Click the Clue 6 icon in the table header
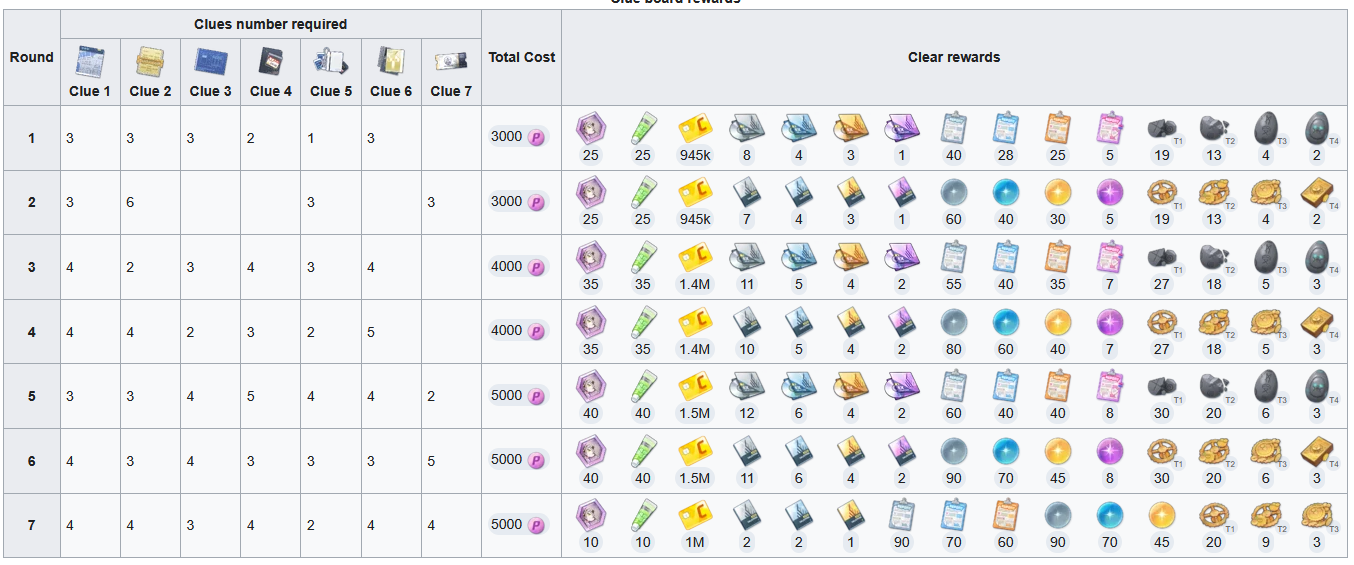 pos(391,62)
